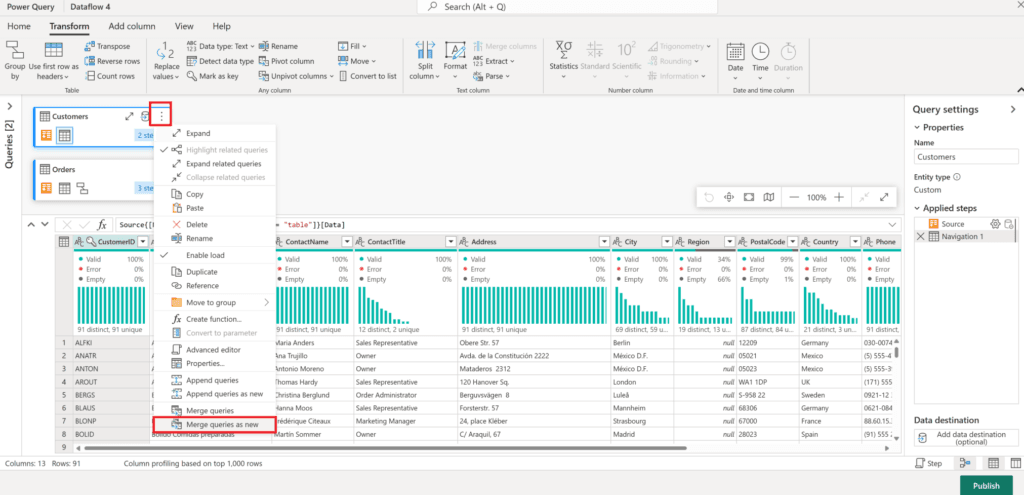The image size is (1024, 495).
Task: Choose Duplicate from context menu
Action: tap(214, 272)
